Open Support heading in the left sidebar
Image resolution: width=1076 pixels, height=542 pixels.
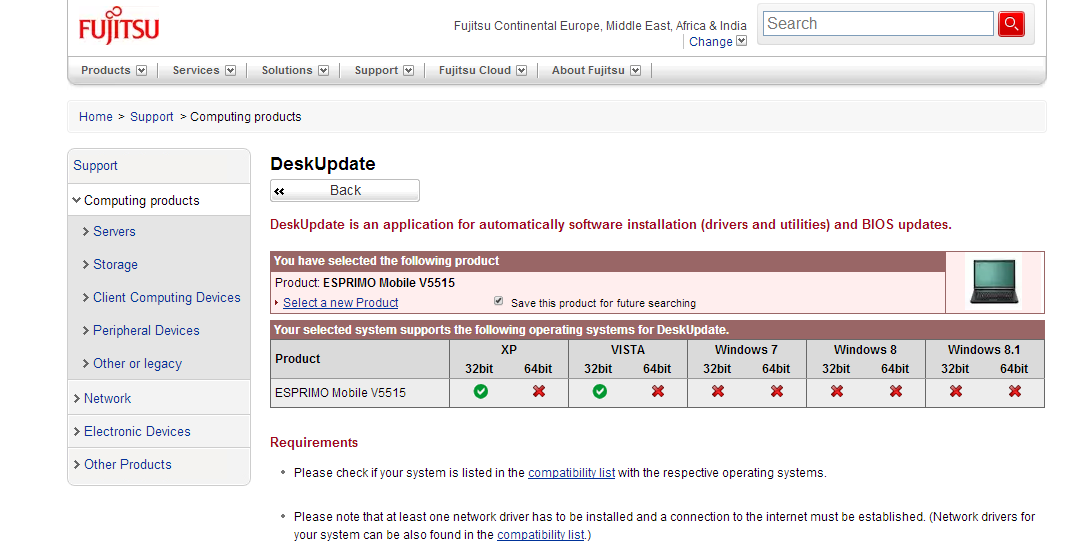[x=95, y=165]
